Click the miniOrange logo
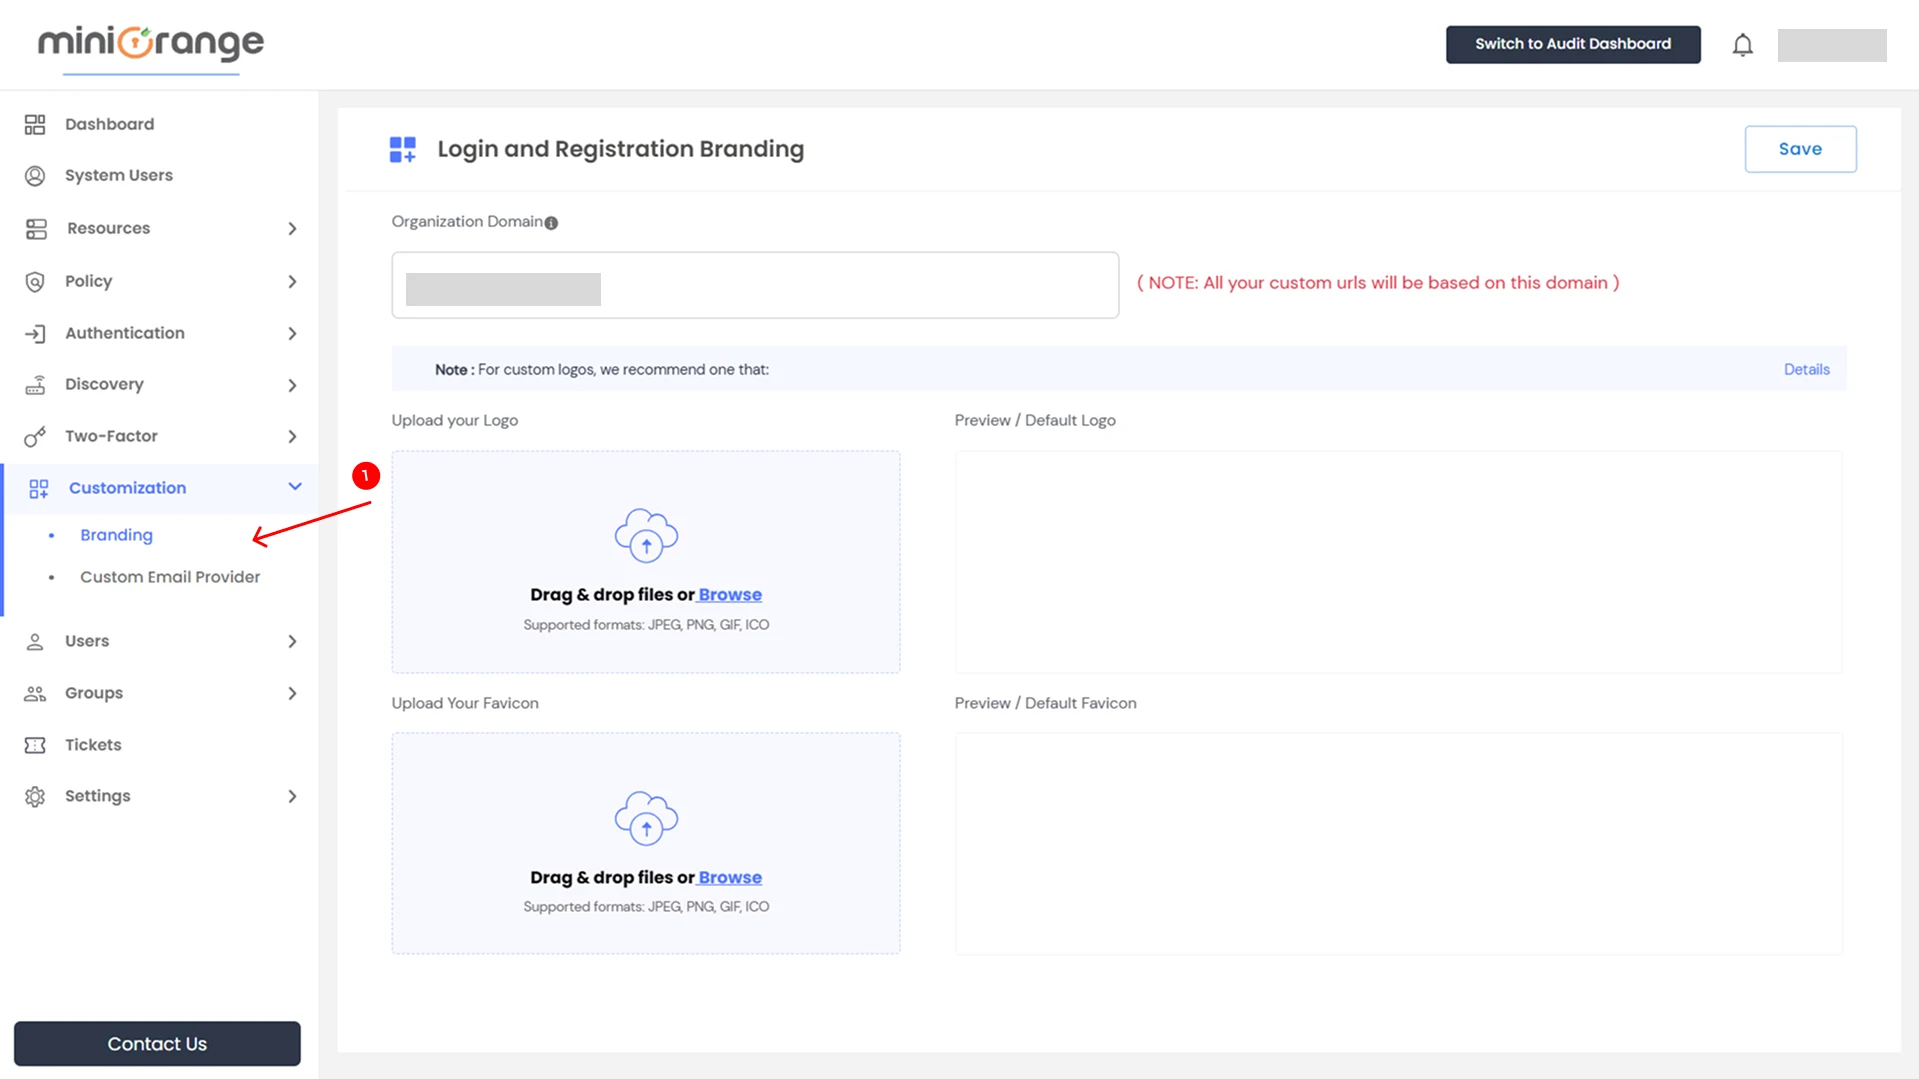The height and width of the screenshot is (1079, 1919). pos(149,44)
